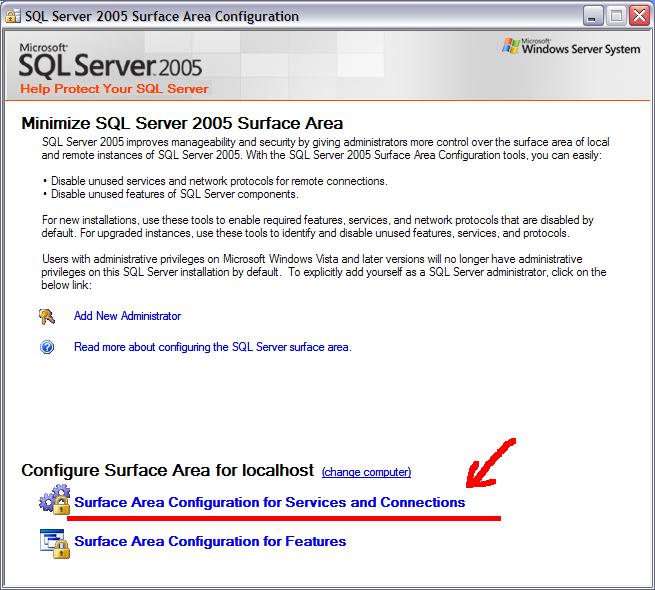This screenshot has width=655, height=590.
Task: Minimize the Surface Area Configuration window
Action: tap(593, 16)
